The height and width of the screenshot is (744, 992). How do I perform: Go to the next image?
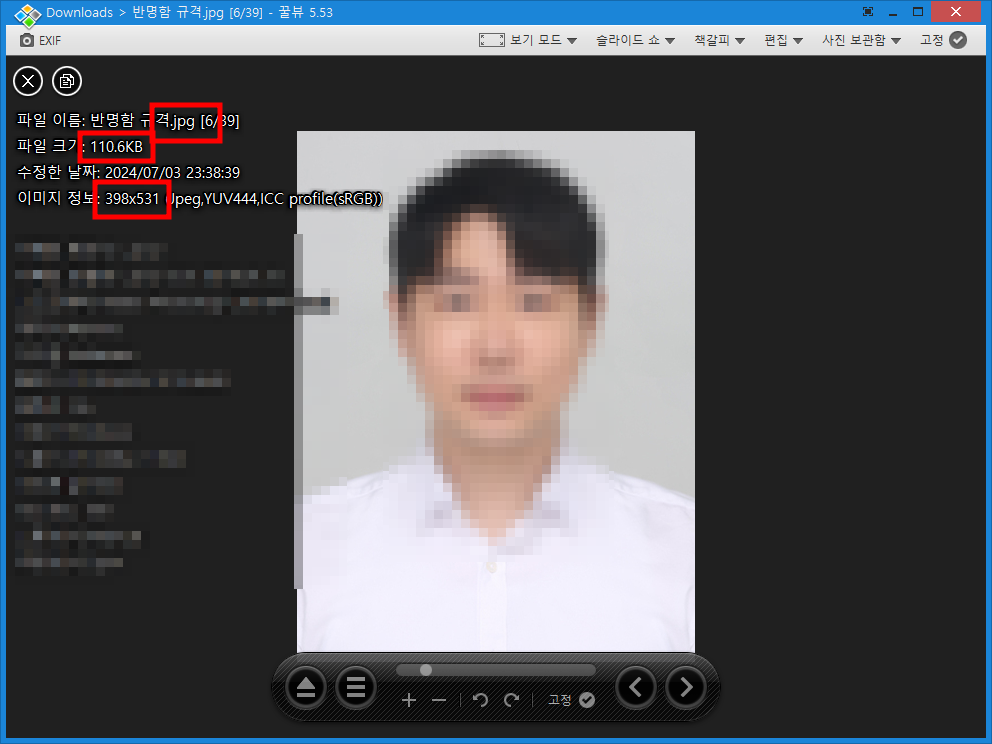pyautogui.click(x=686, y=687)
